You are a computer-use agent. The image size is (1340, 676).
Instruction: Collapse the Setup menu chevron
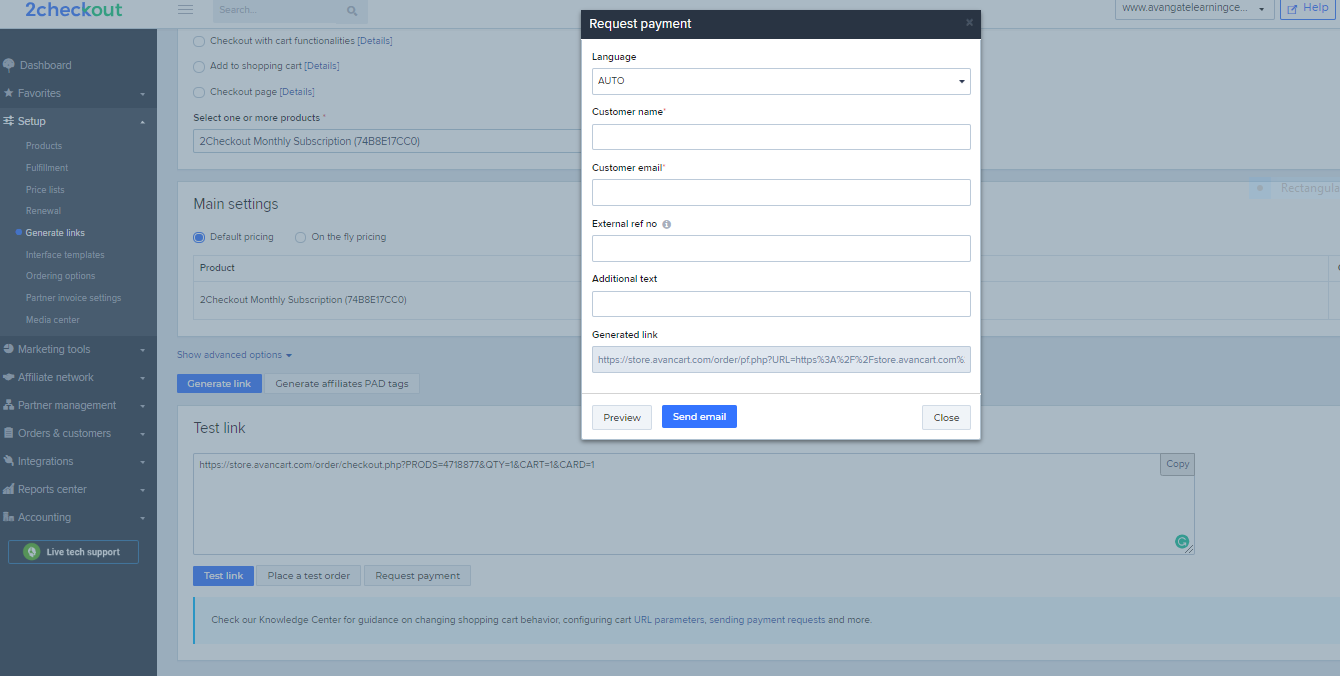coord(142,122)
